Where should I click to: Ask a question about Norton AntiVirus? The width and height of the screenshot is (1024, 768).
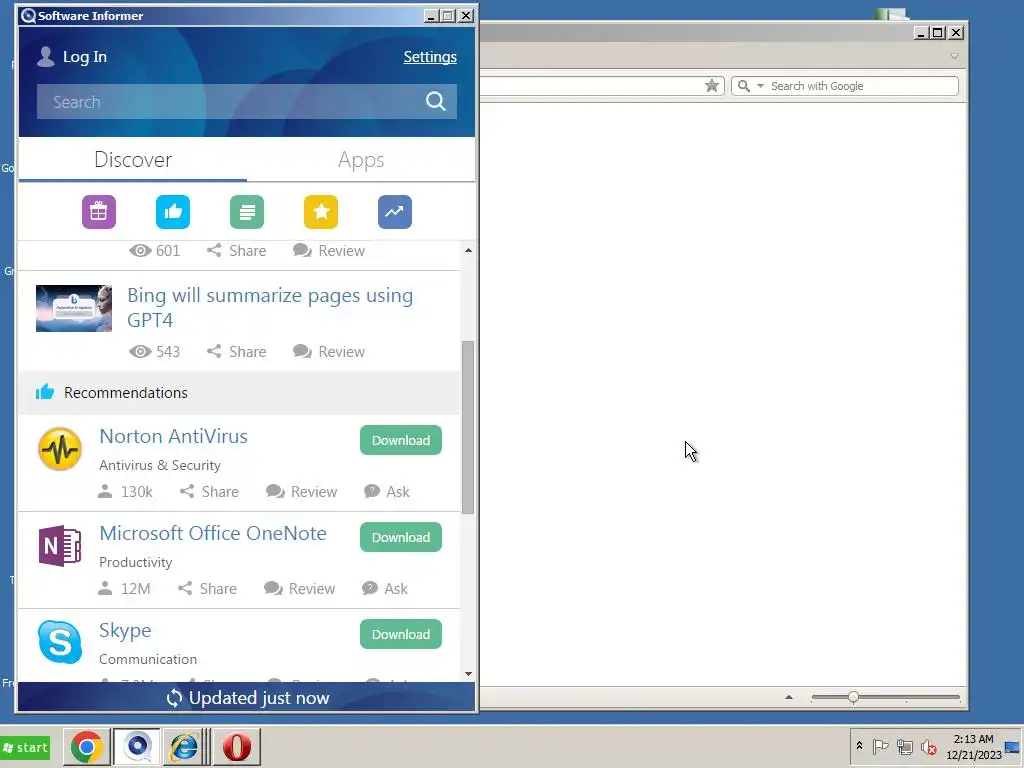tap(387, 492)
